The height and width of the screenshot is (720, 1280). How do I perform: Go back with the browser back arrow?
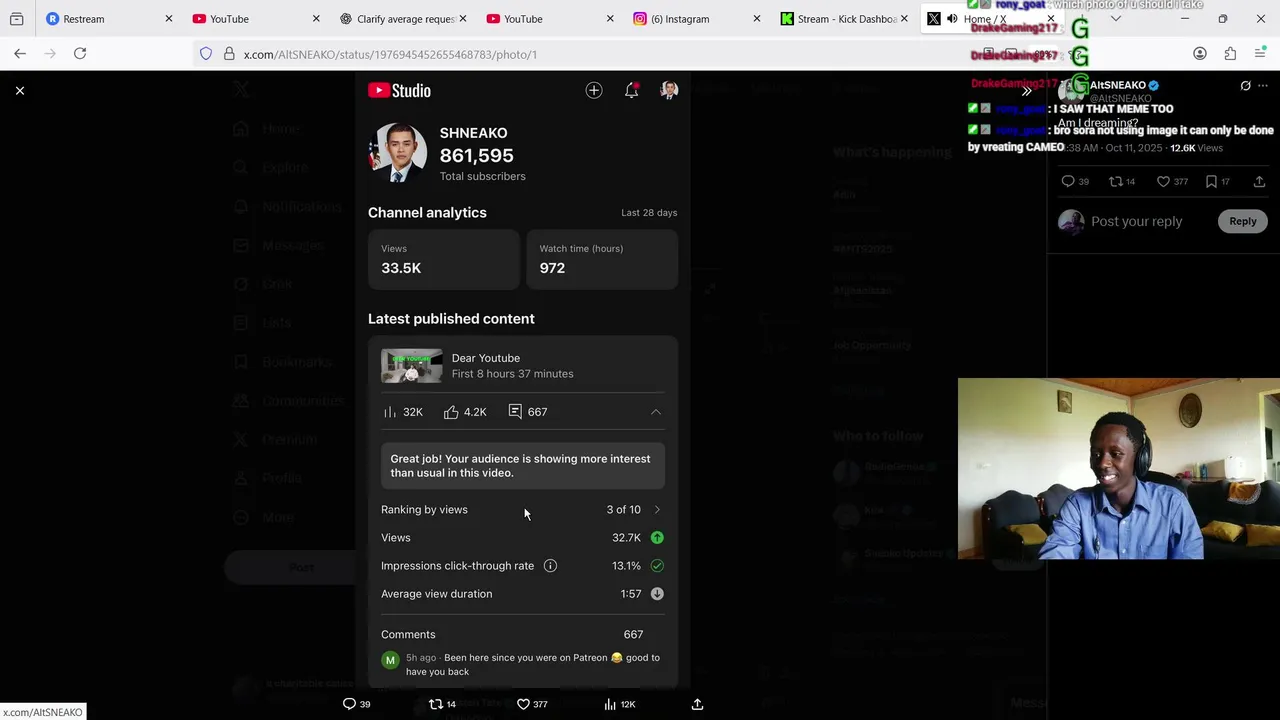(20, 54)
